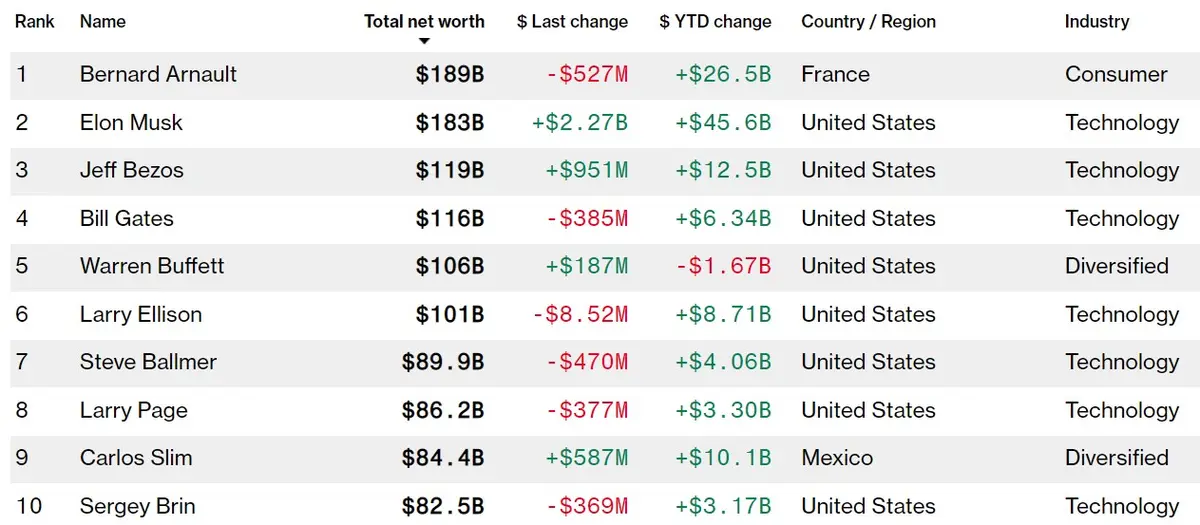The image size is (1200, 525).
Task: Open Elon Musk's profile link
Action: click(x=131, y=122)
